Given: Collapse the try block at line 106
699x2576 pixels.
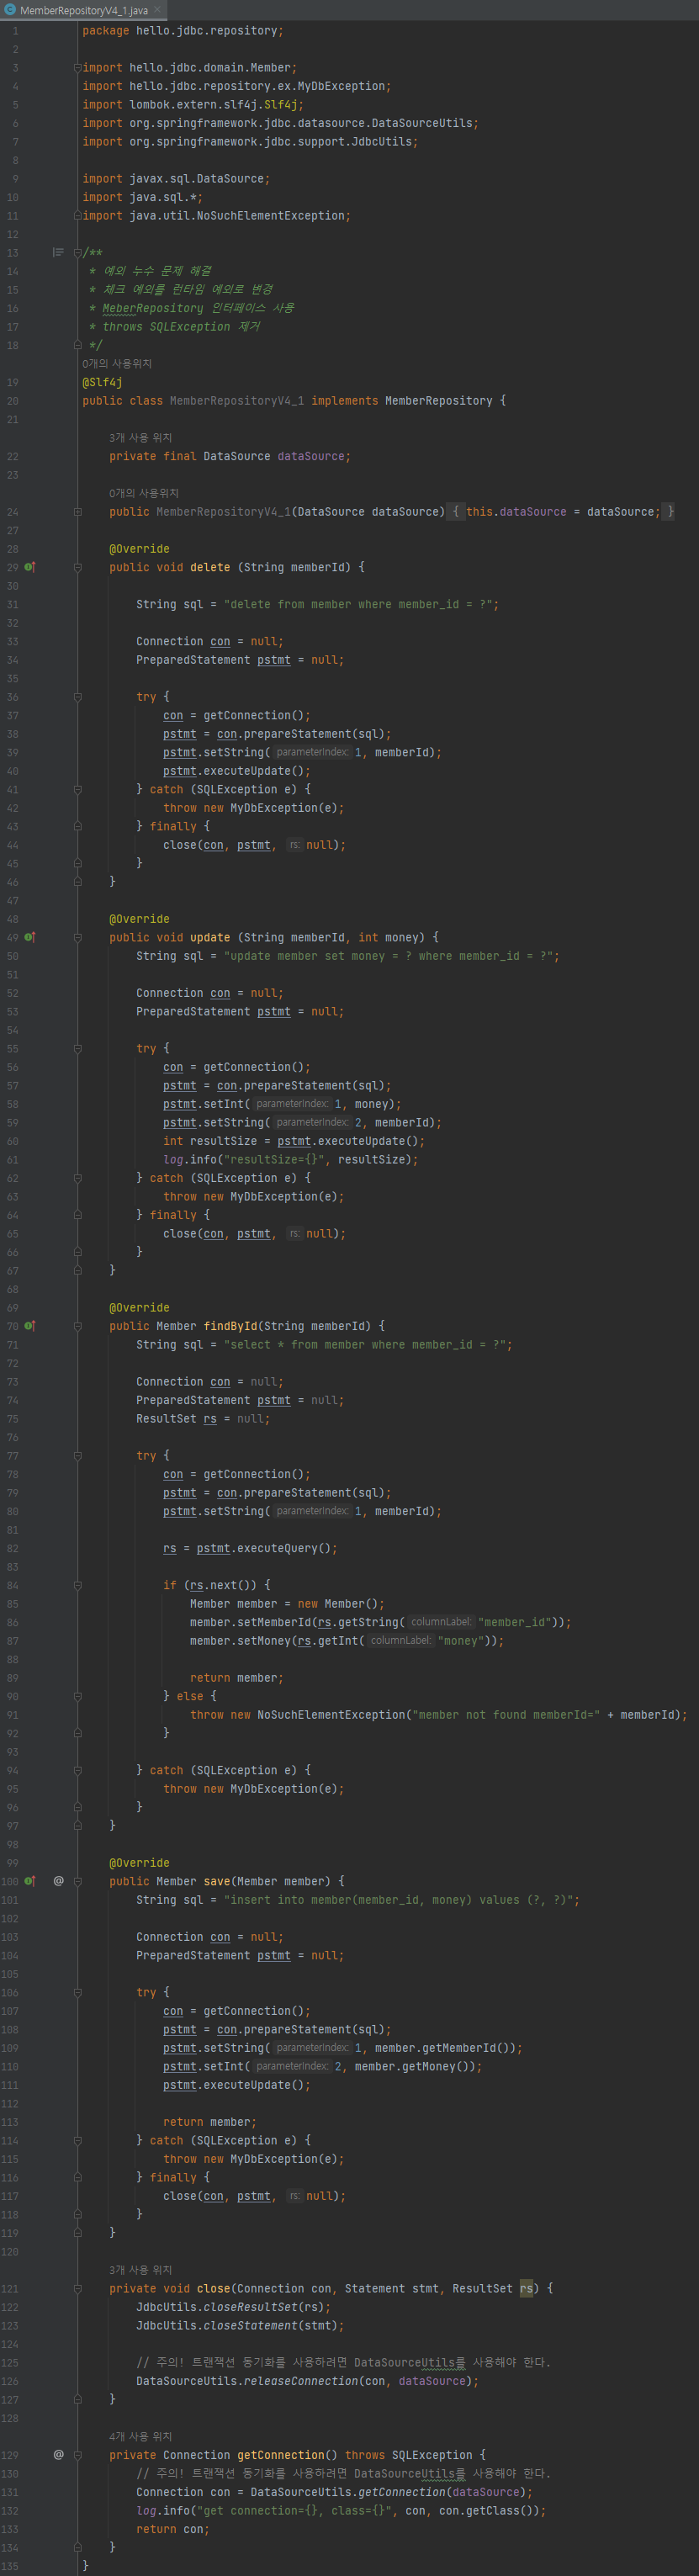Looking at the screenshot, I should pyautogui.click(x=77, y=1992).
